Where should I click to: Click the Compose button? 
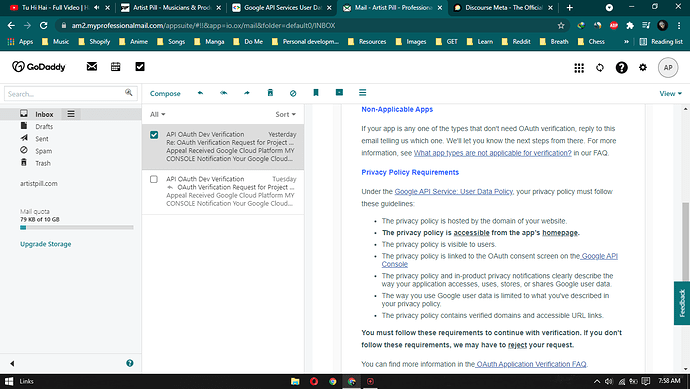pos(165,93)
